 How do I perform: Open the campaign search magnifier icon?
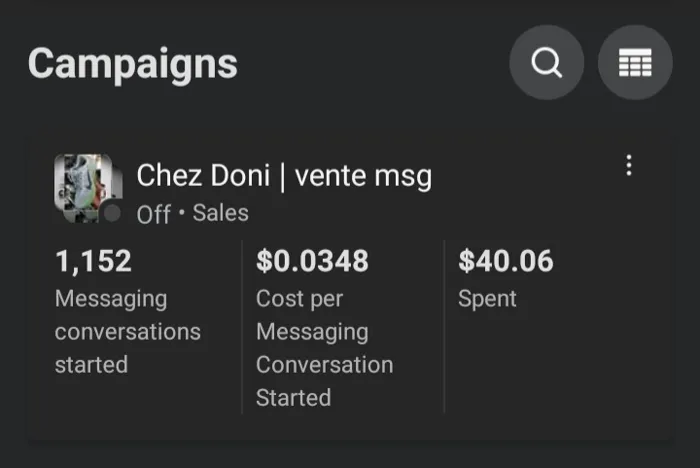(546, 63)
